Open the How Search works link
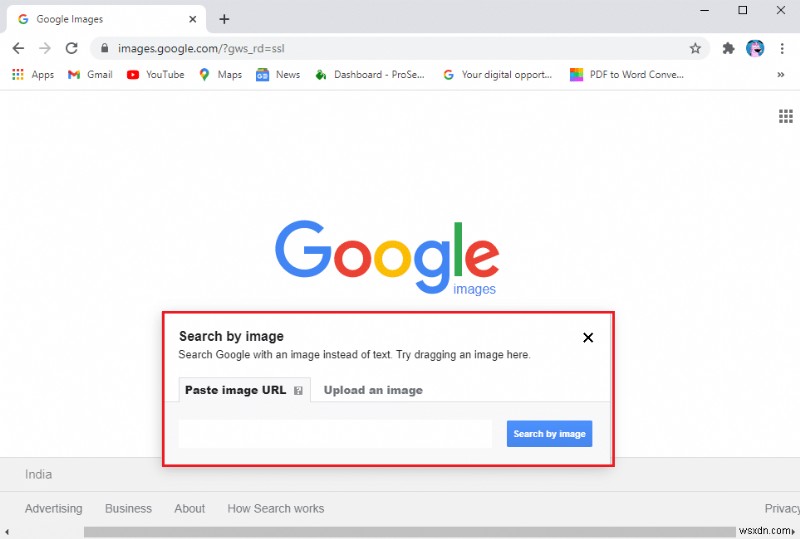Image resolution: width=800 pixels, height=539 pixels. [276, 508]
